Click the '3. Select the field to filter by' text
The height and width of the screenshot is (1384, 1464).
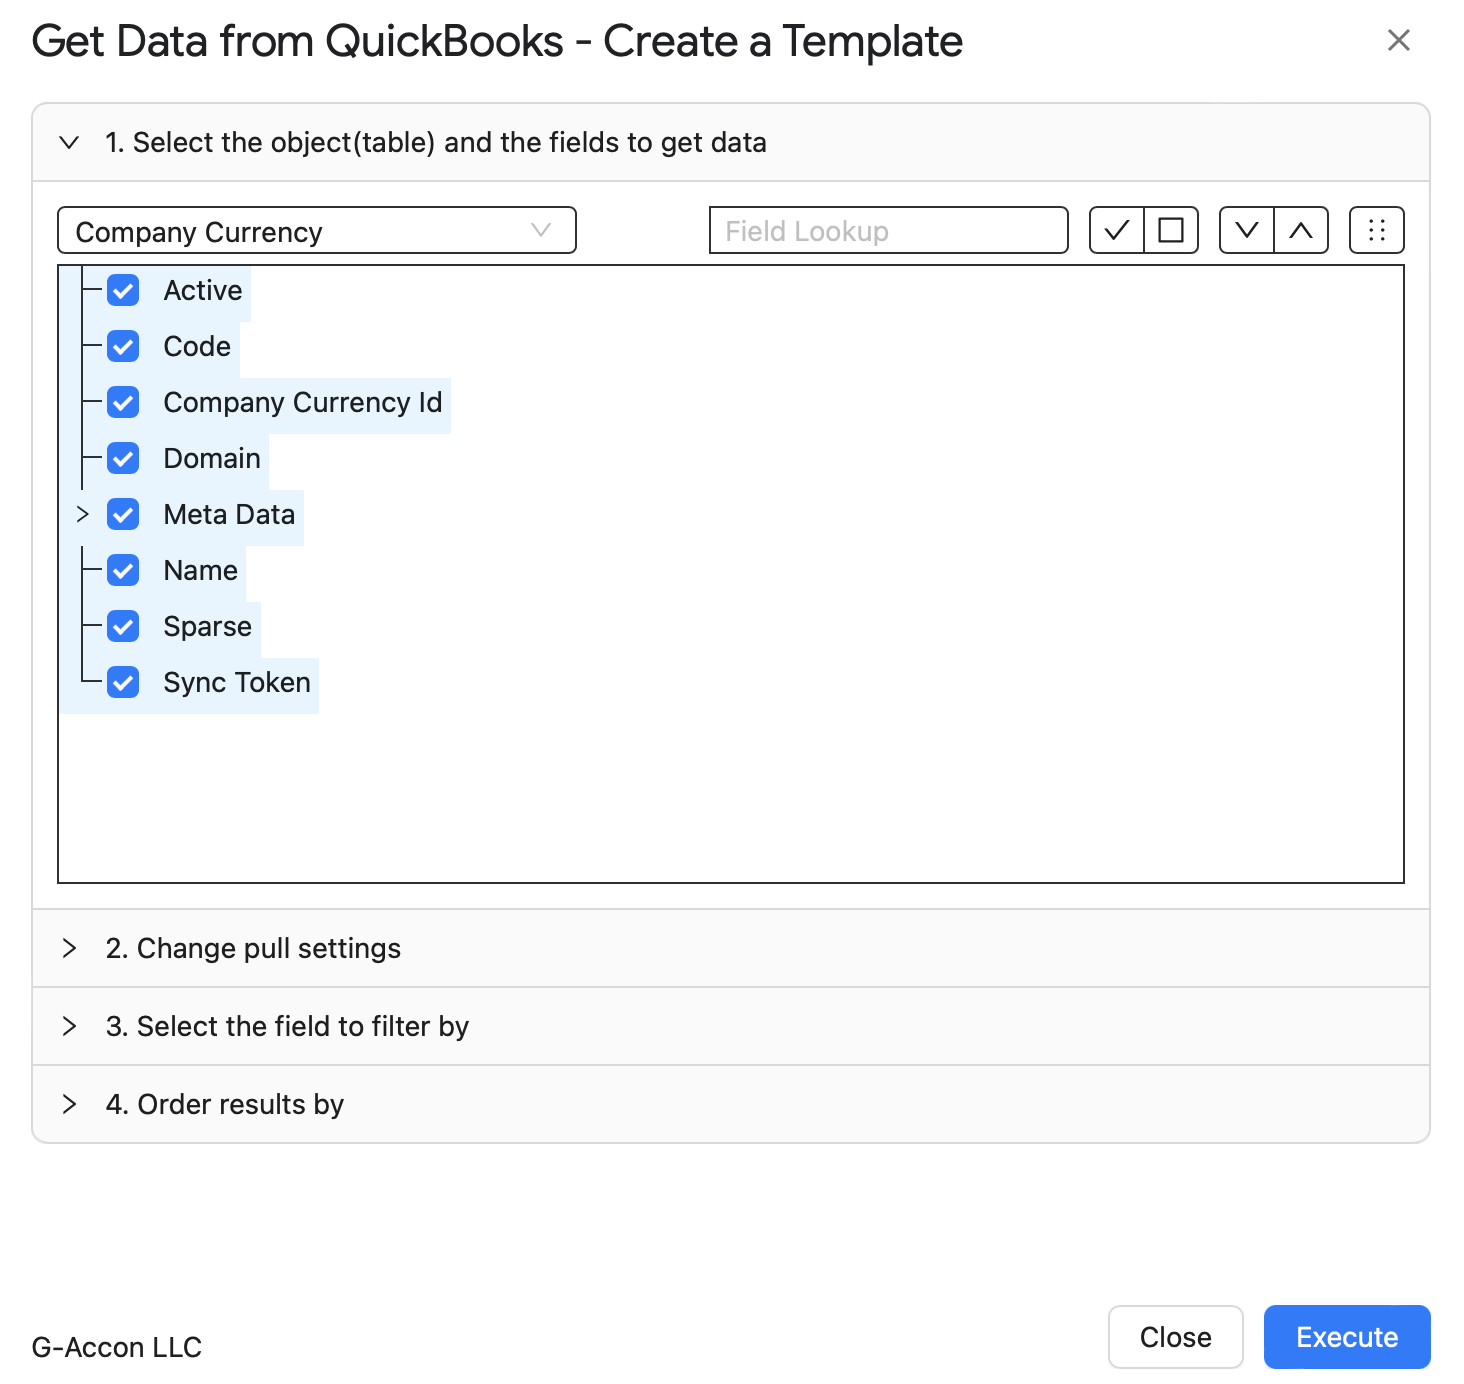pyautogui.click(x=287, y=1026)
